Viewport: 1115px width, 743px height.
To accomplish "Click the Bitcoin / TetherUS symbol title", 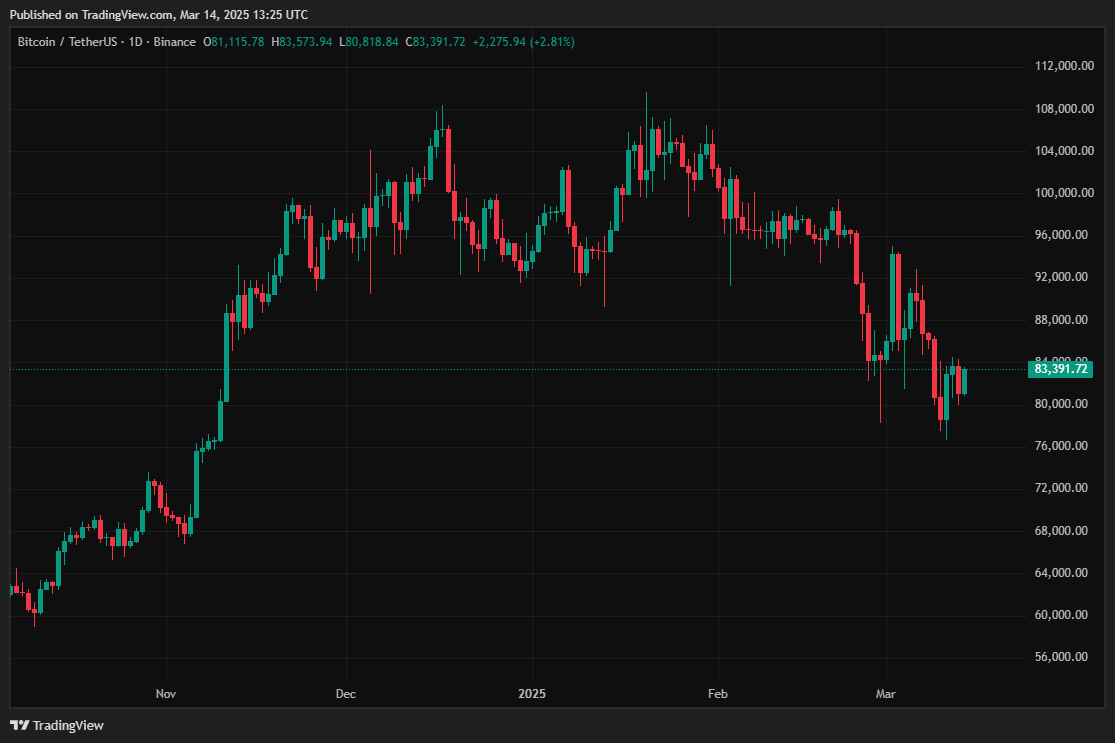I will click(x=67, y=42).
